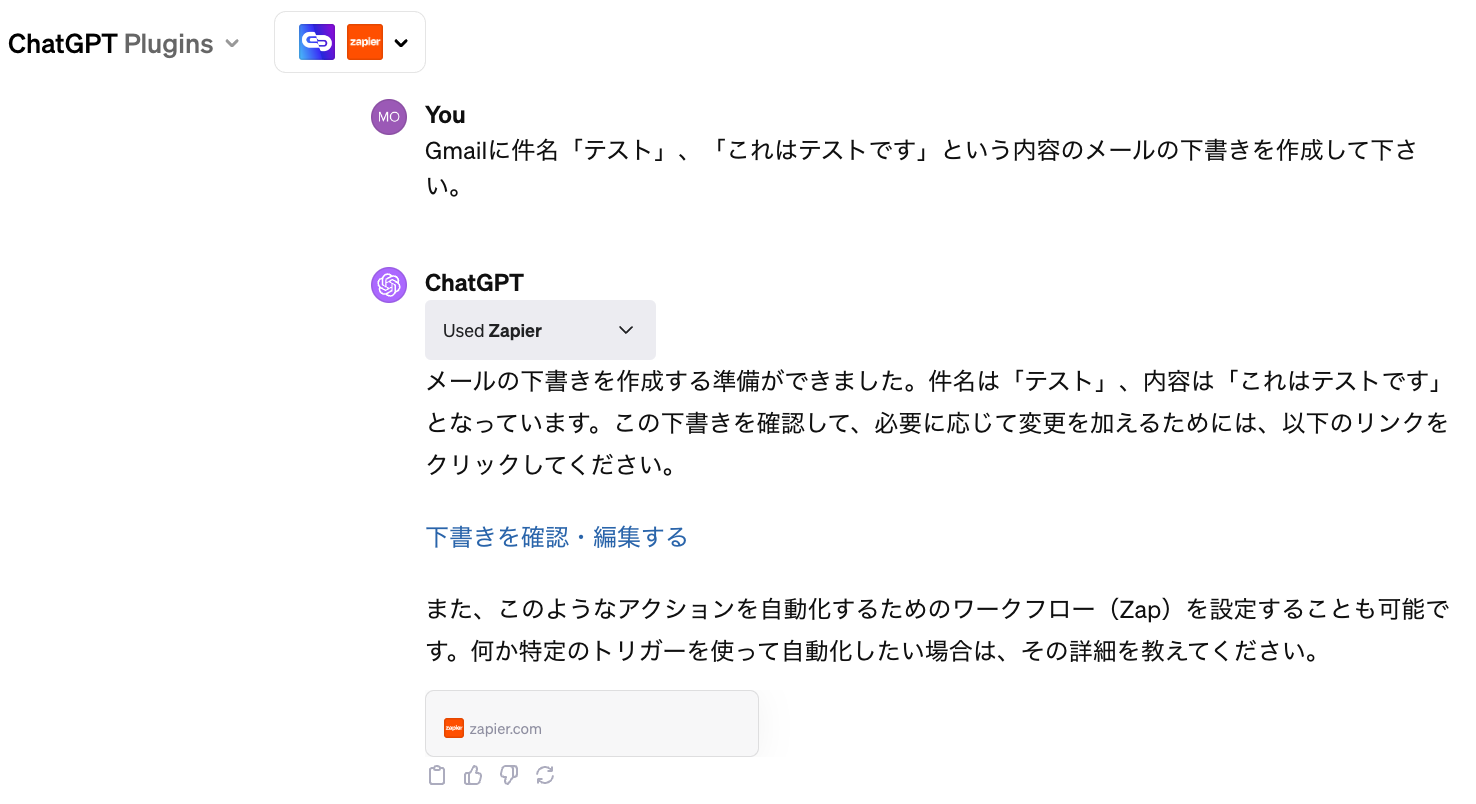Open the ChatGPT Plugins model selector
The height and width of the screenshot is (804, 1476).
tap(123, 44)
